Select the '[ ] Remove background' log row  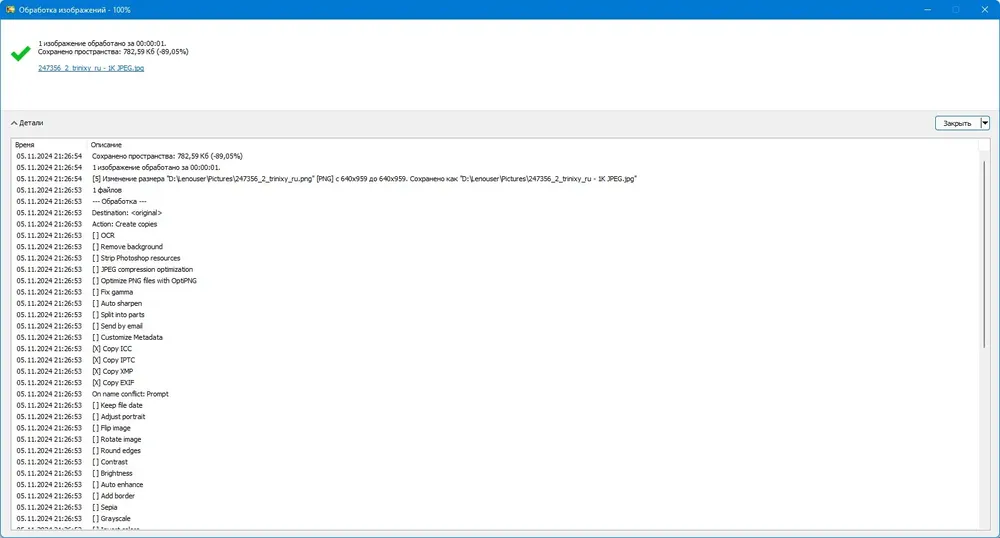495,247
